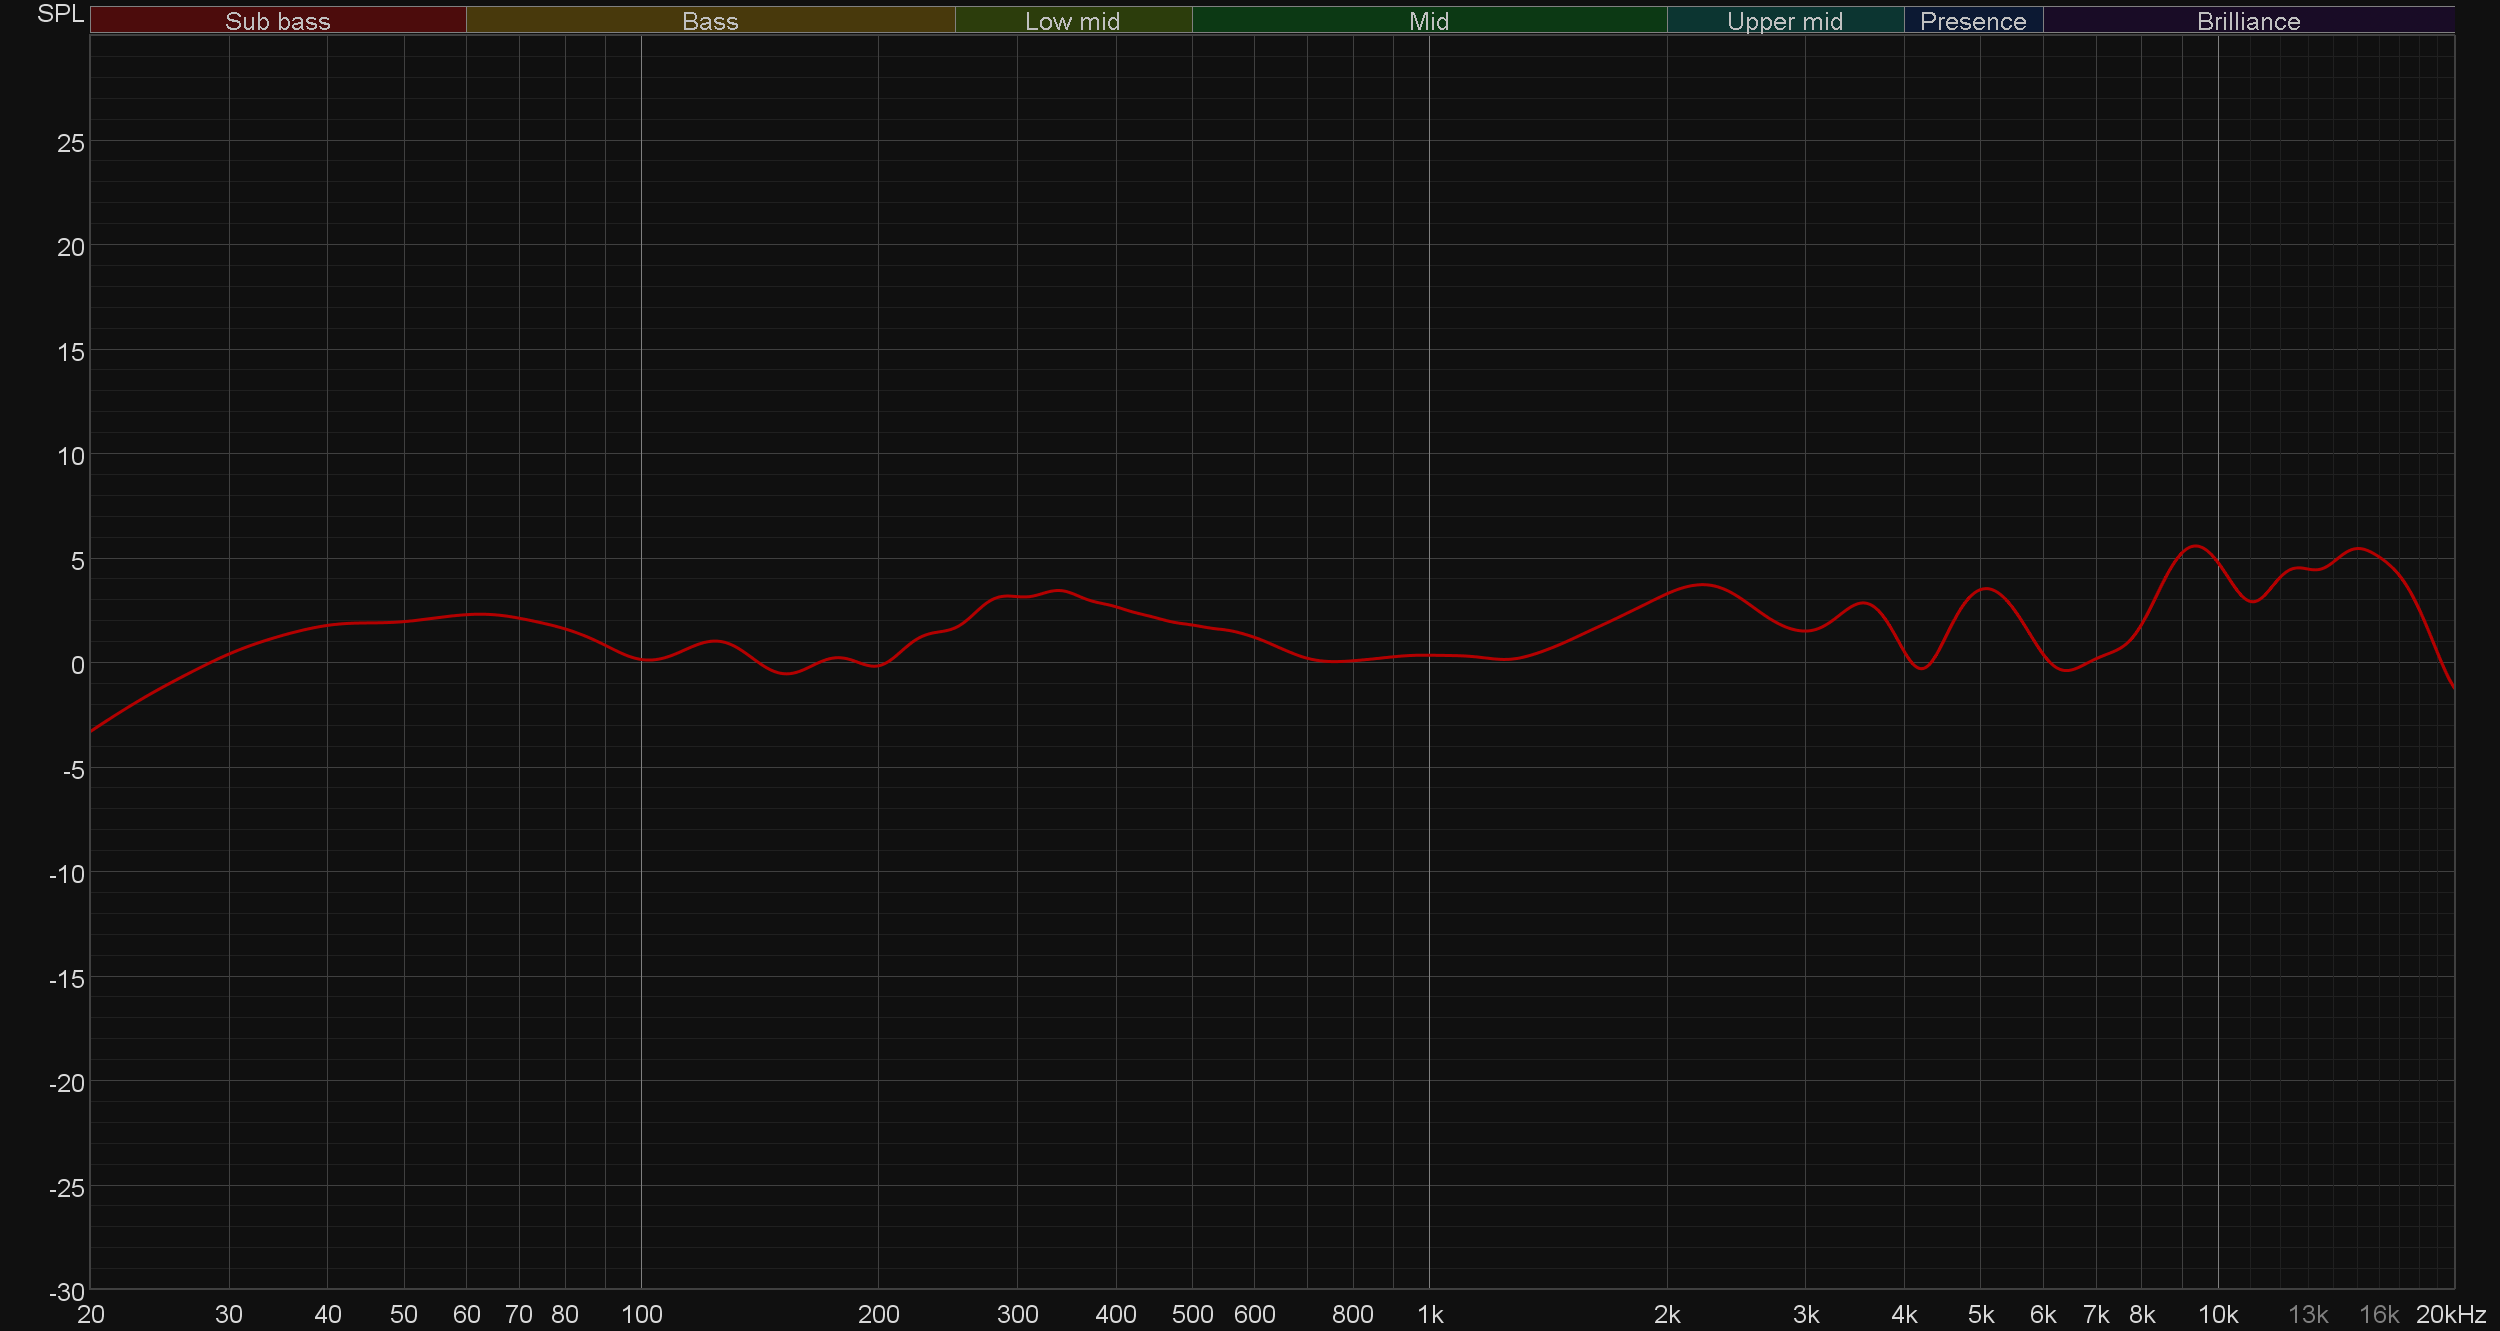Click the red curve dip near 4k

1922,667
